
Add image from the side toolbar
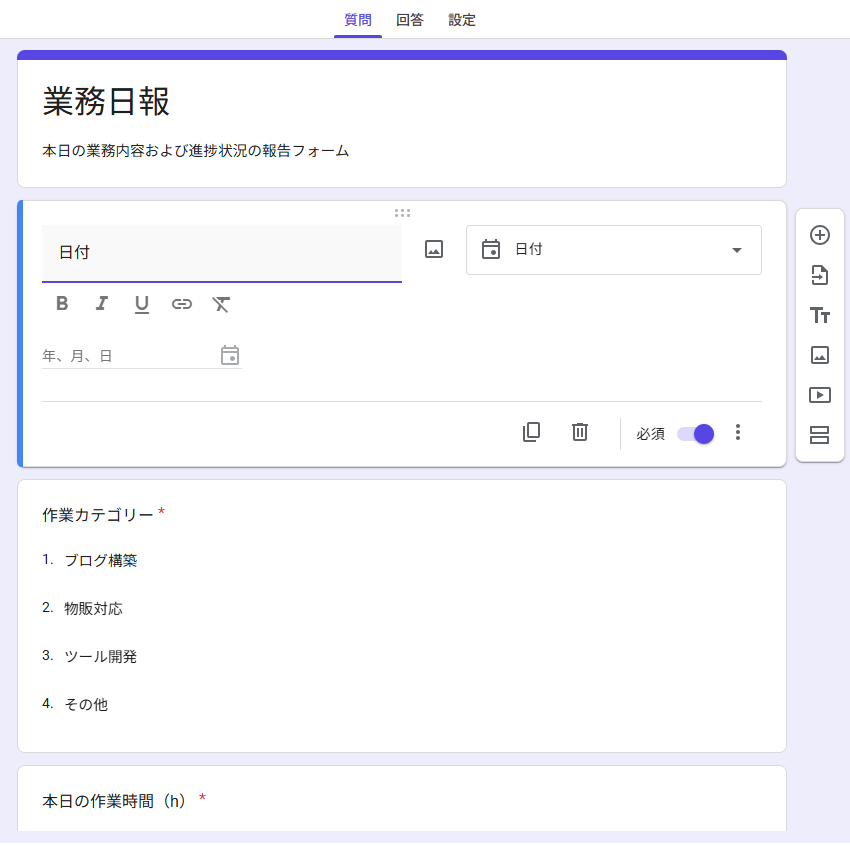[819, 355]
